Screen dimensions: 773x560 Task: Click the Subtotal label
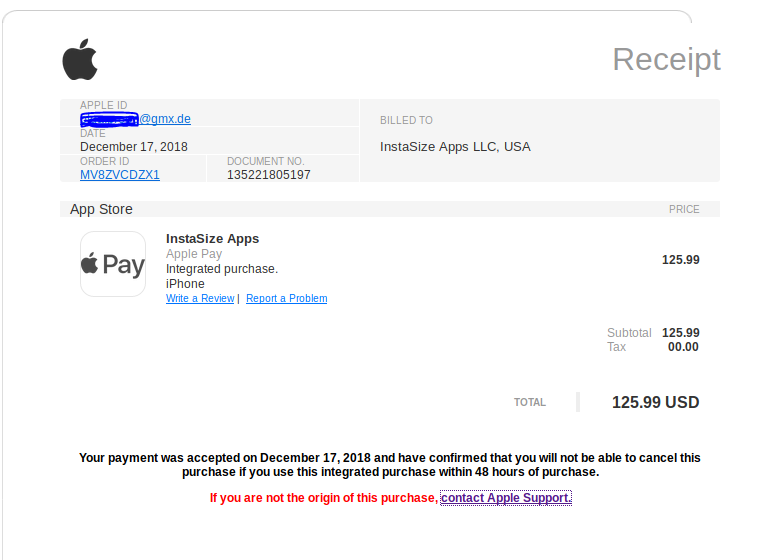point(629,333)
